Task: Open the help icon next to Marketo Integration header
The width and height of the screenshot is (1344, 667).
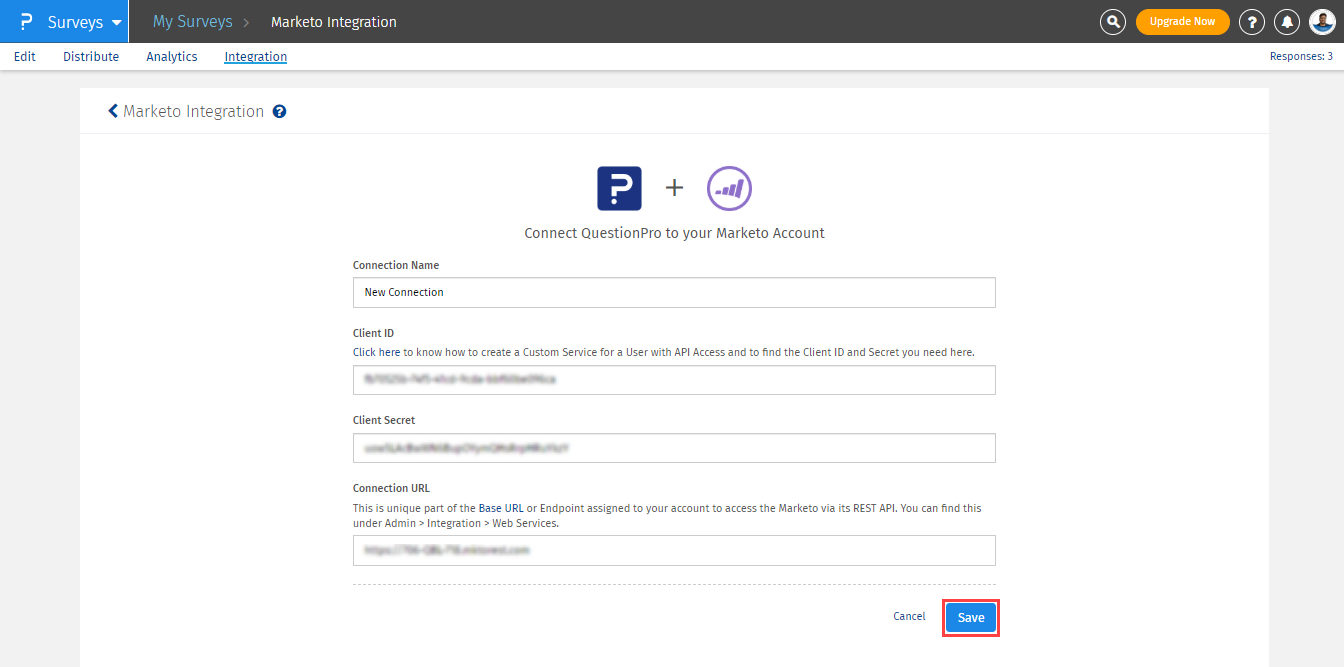Action: pos(278,111)
